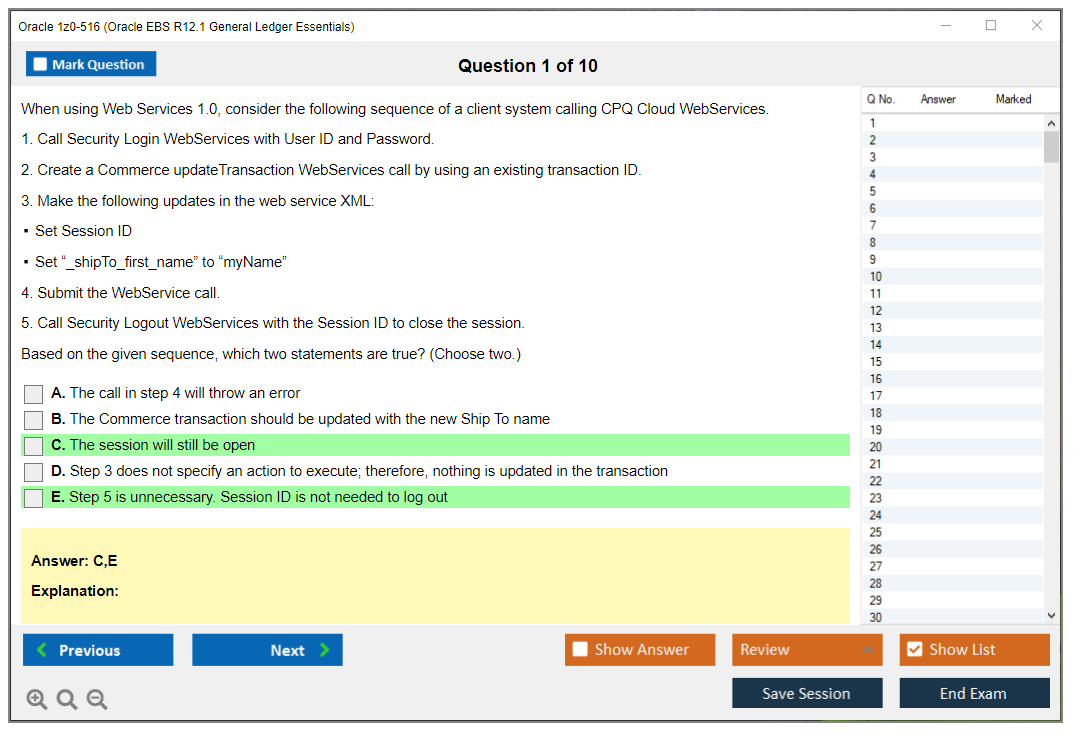Select question 20 in the list
1075x735 pixels.
click(876, 447)
